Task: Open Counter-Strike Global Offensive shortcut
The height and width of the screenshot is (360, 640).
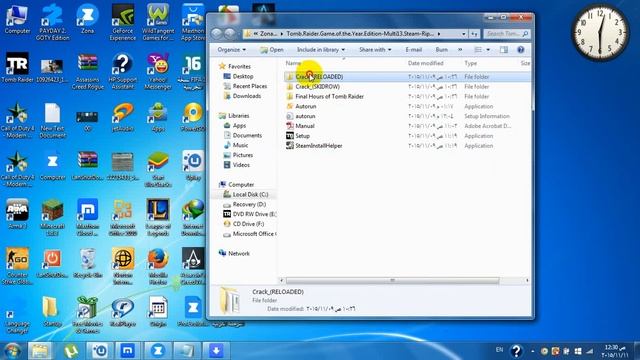Action: [x=17, y=266]
